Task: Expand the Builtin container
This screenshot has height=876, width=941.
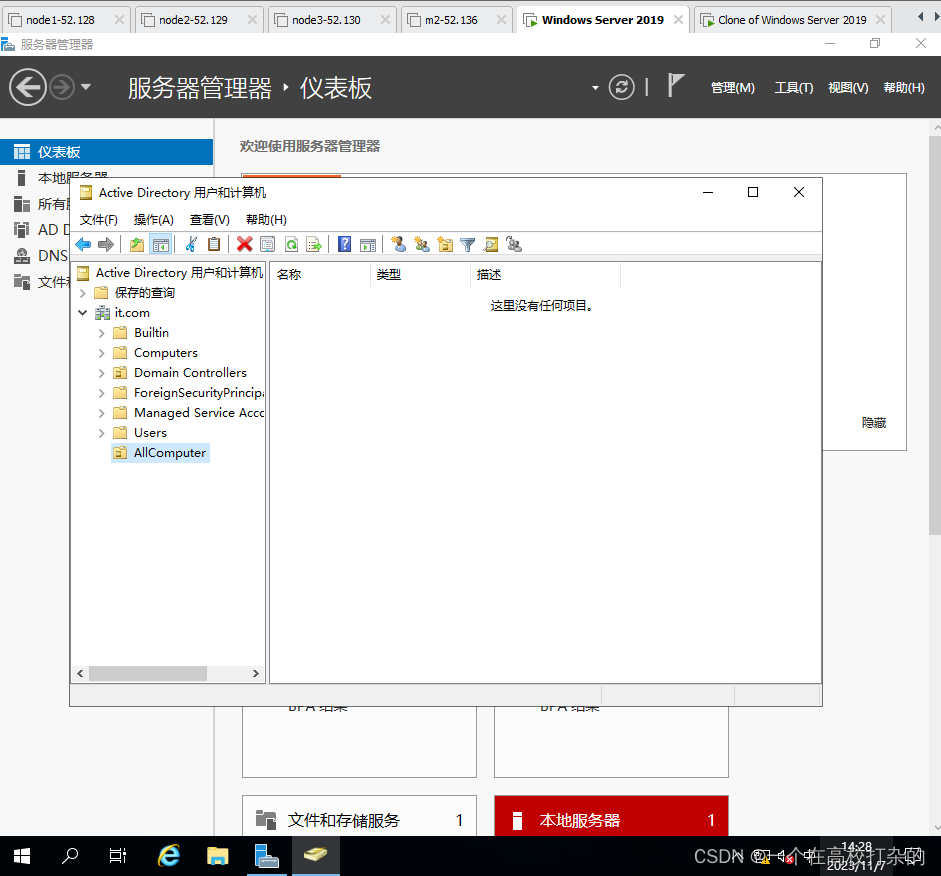Action: click(x=101, y=333)
